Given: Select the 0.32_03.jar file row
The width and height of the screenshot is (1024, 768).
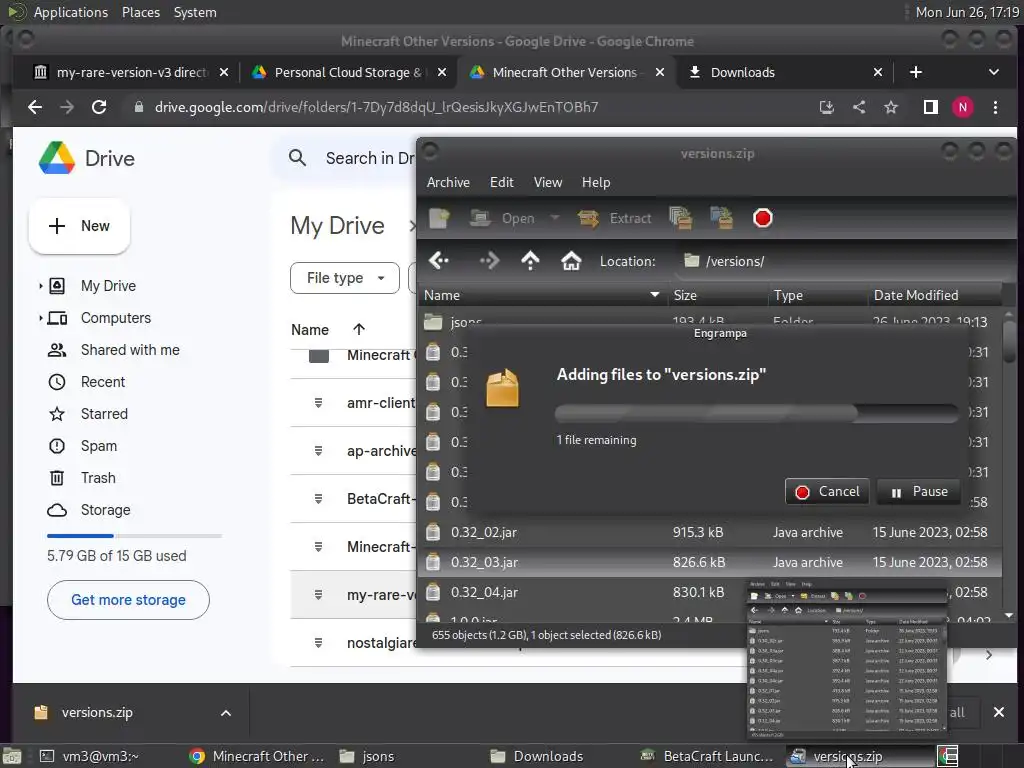Looking at the screenshot, I should [709, 562].
